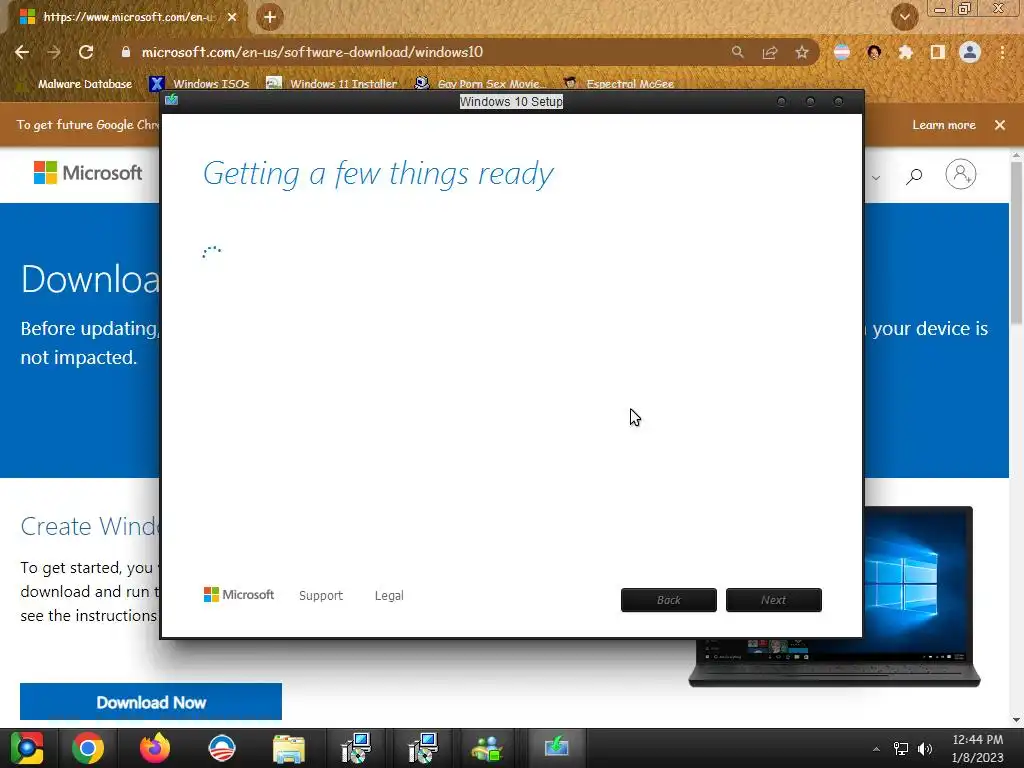Dismiss the Chrome update notice bar
This screenshot has height=768, width=1024.
(1000, 125)
